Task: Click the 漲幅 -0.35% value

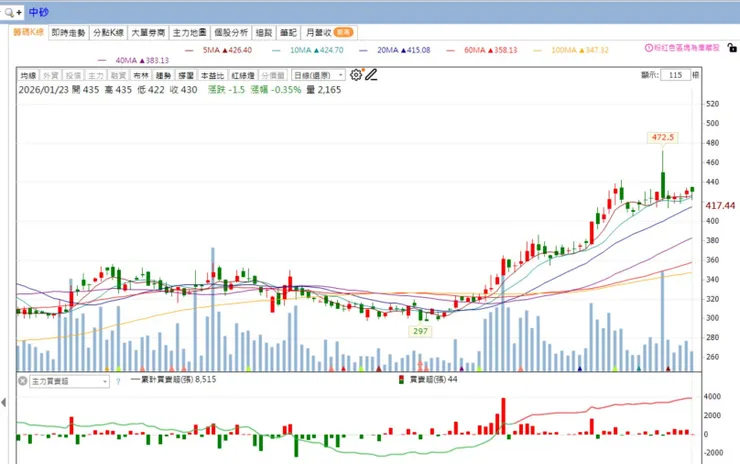Action: click(276, 90)
